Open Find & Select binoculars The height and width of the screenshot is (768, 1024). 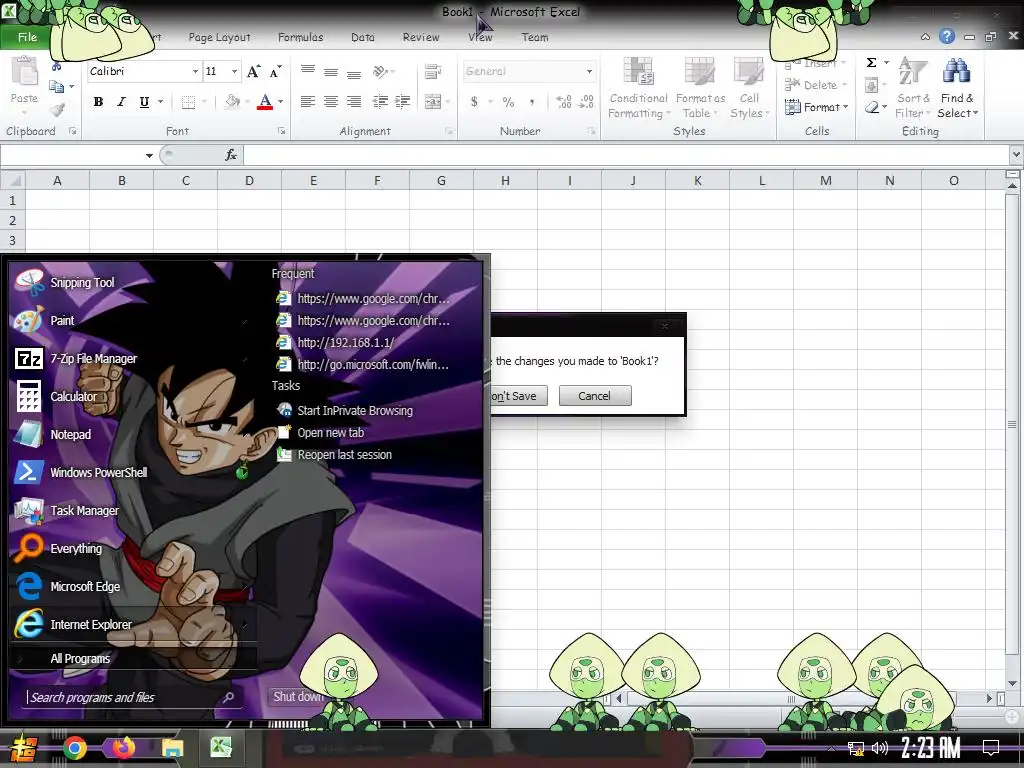957,88
